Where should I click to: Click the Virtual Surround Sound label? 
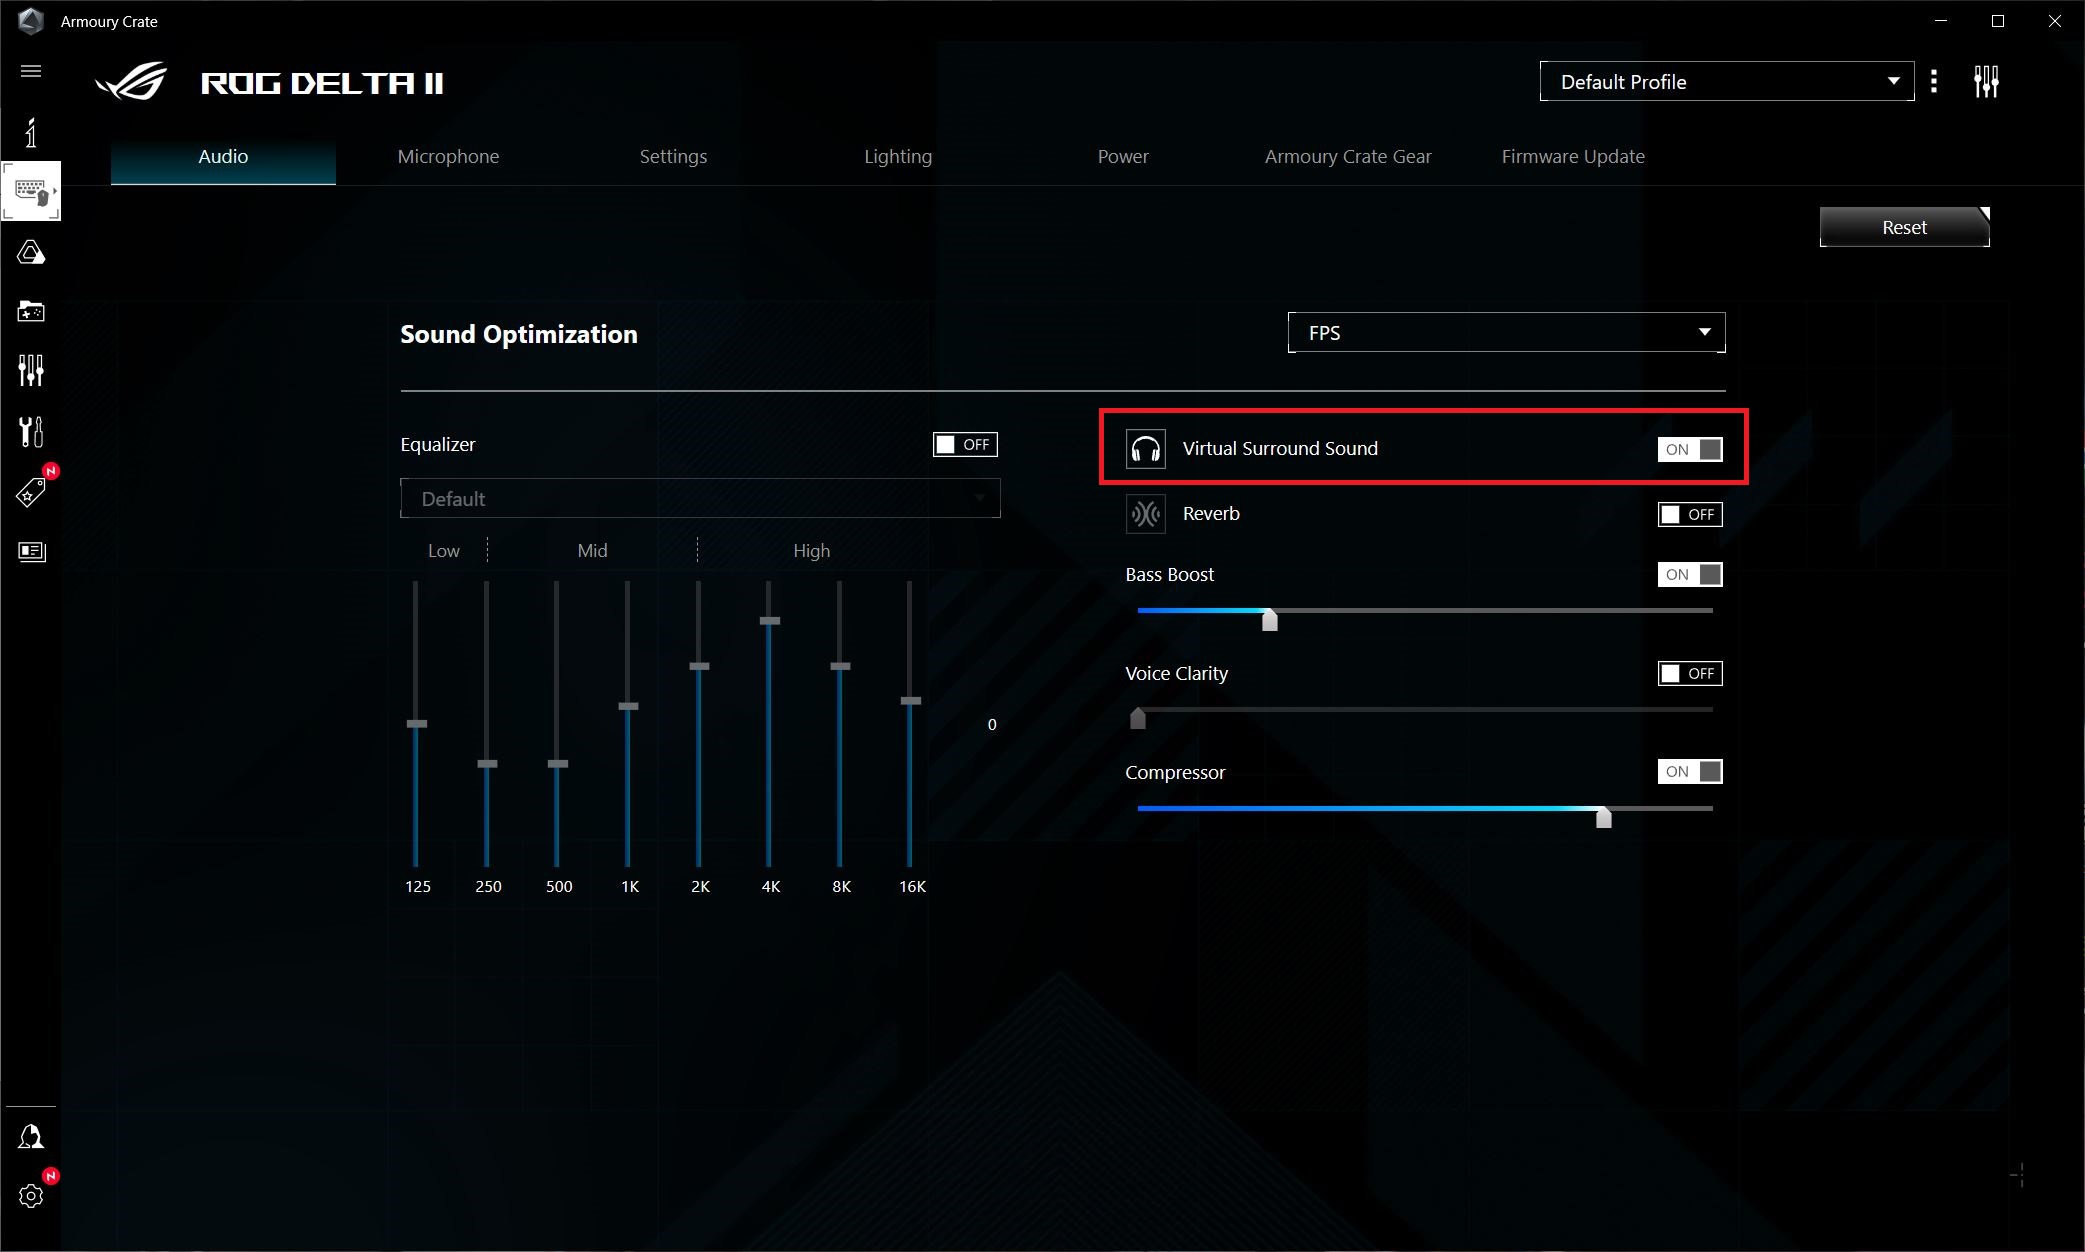click(x=1280, y=449)
